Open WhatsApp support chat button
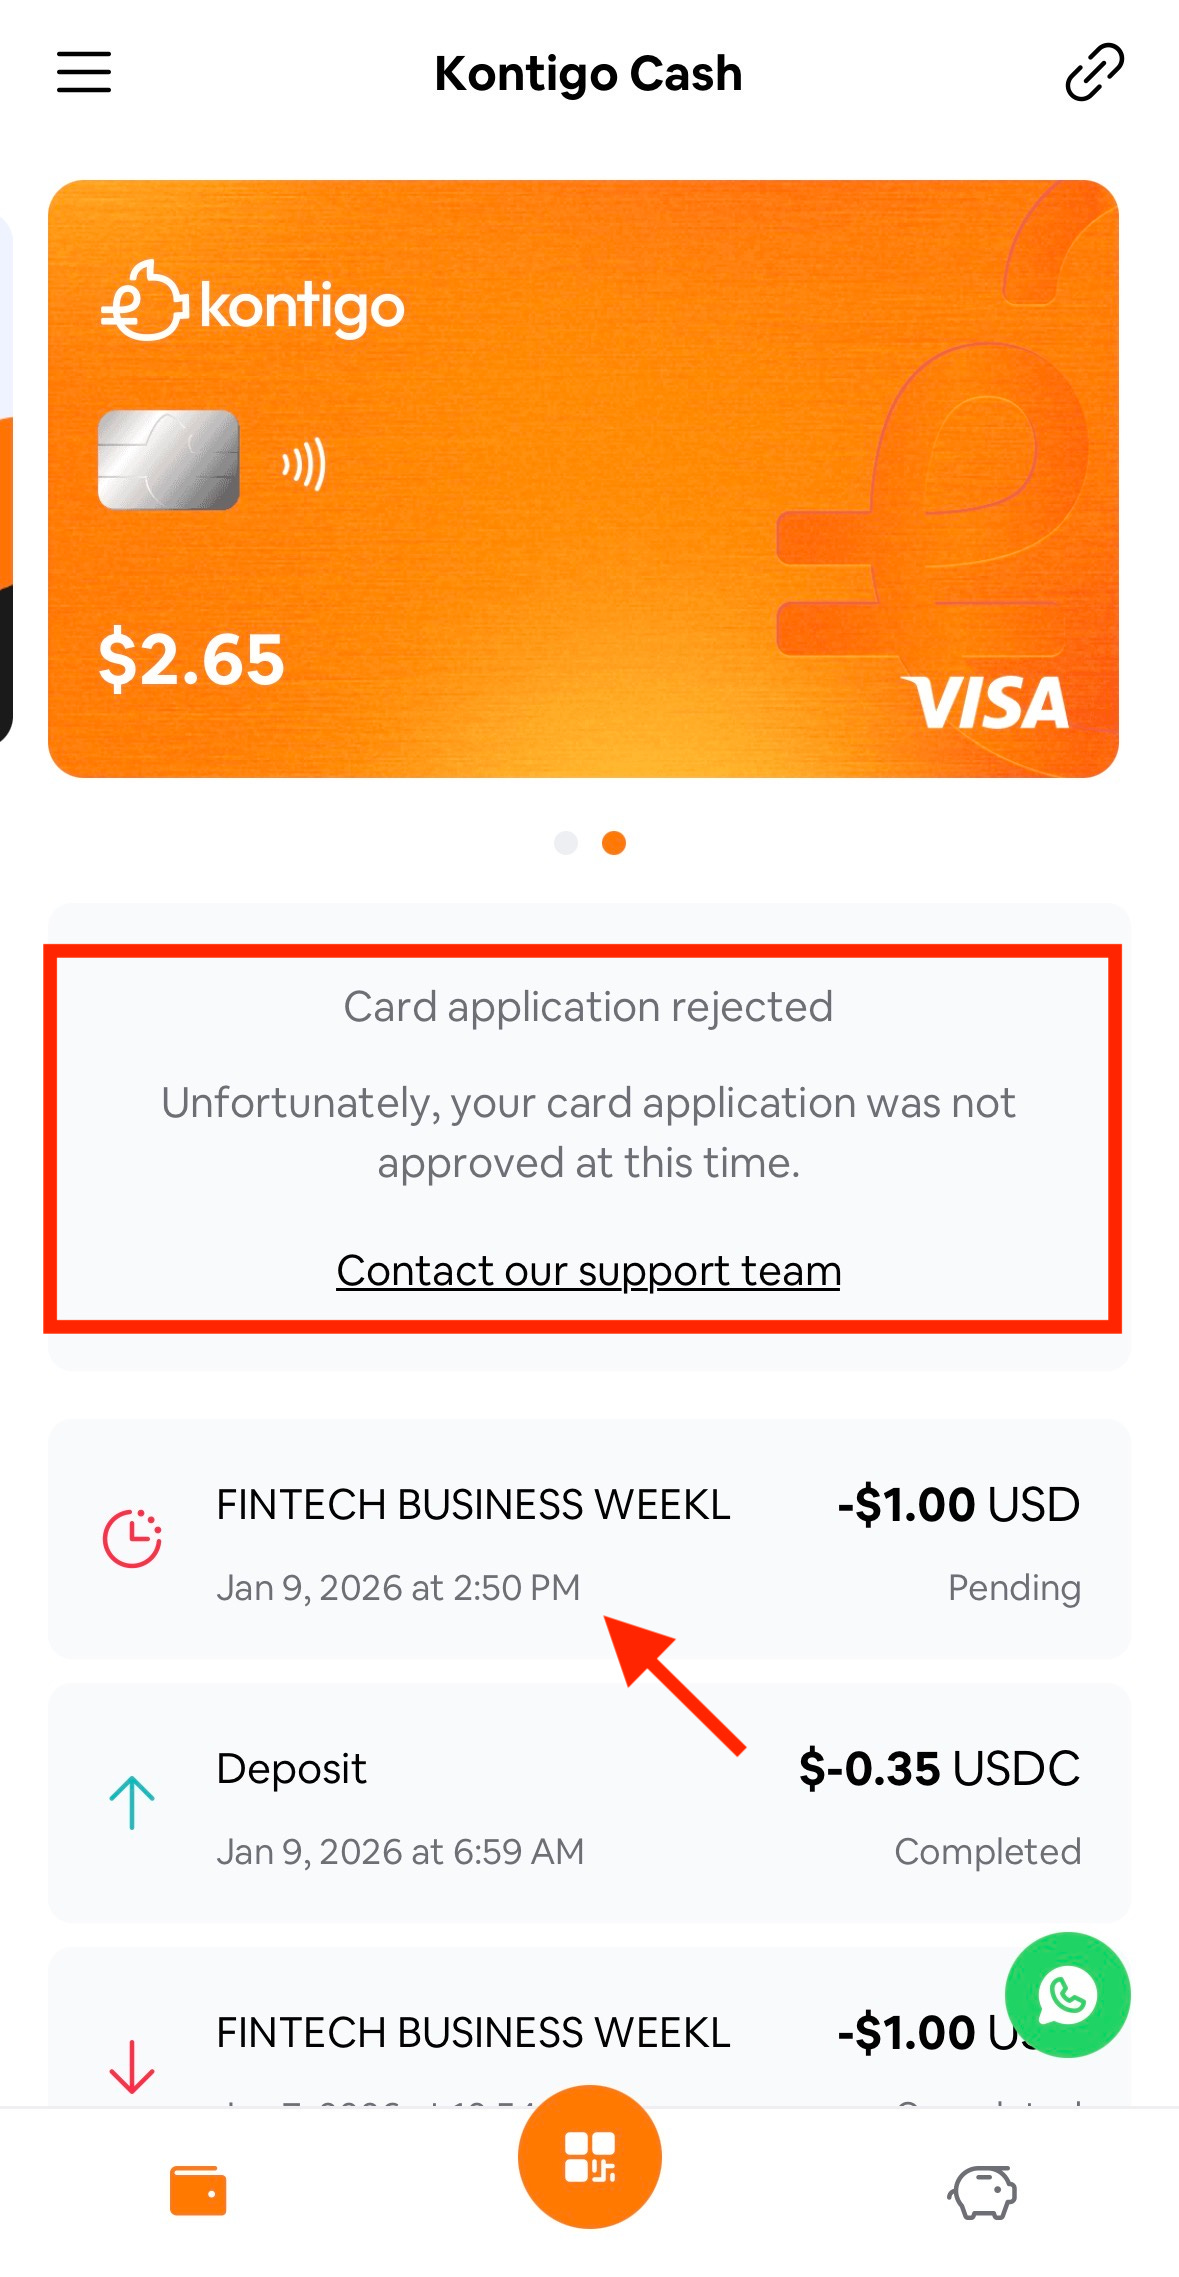The image size is (1179, 2277). point(1067,1994)
